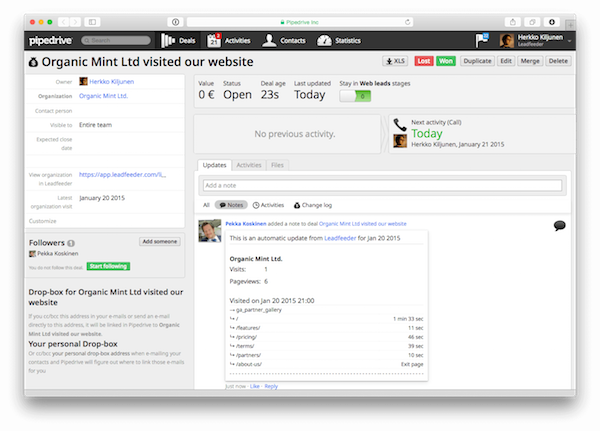Click the Edit button

pyautogui.click(x=506, y=61)
